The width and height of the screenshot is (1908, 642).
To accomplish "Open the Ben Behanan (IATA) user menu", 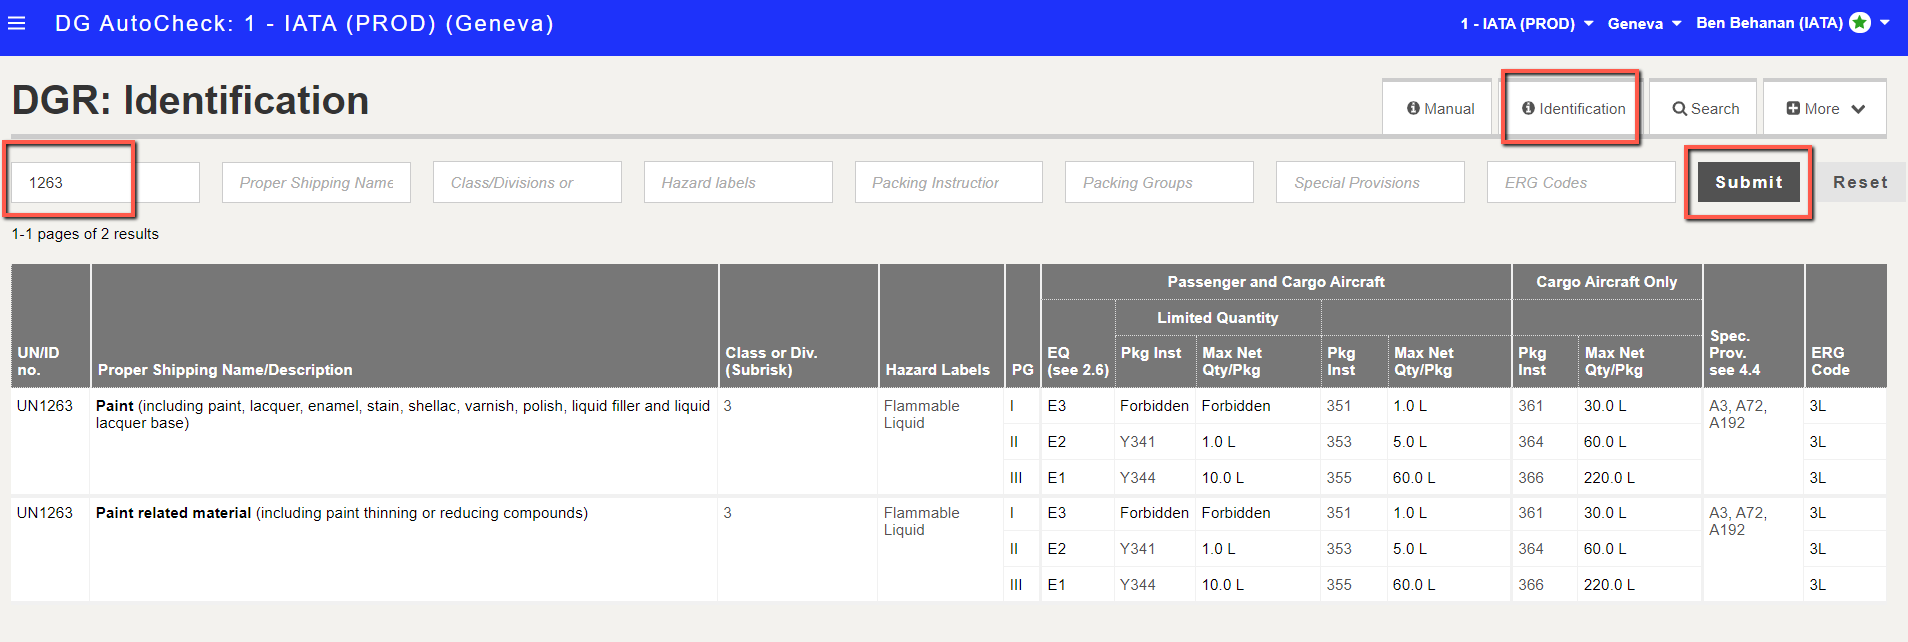I will (x=1792, y=23).
